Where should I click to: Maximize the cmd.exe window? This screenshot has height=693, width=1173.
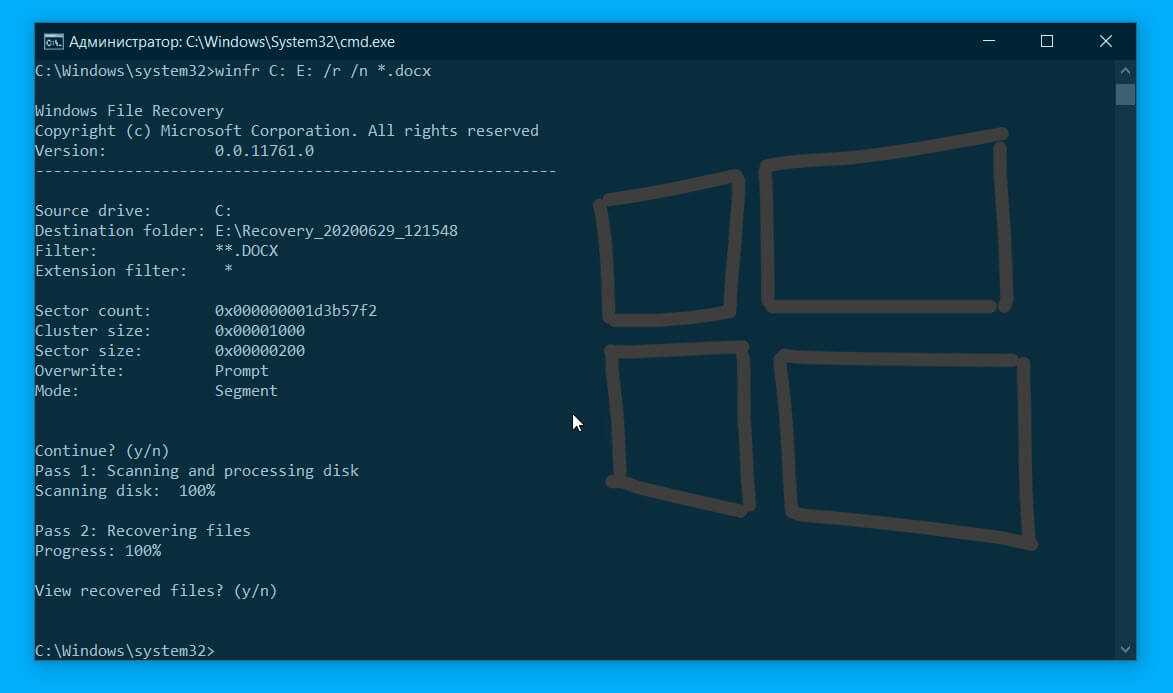pos(1047,41)
